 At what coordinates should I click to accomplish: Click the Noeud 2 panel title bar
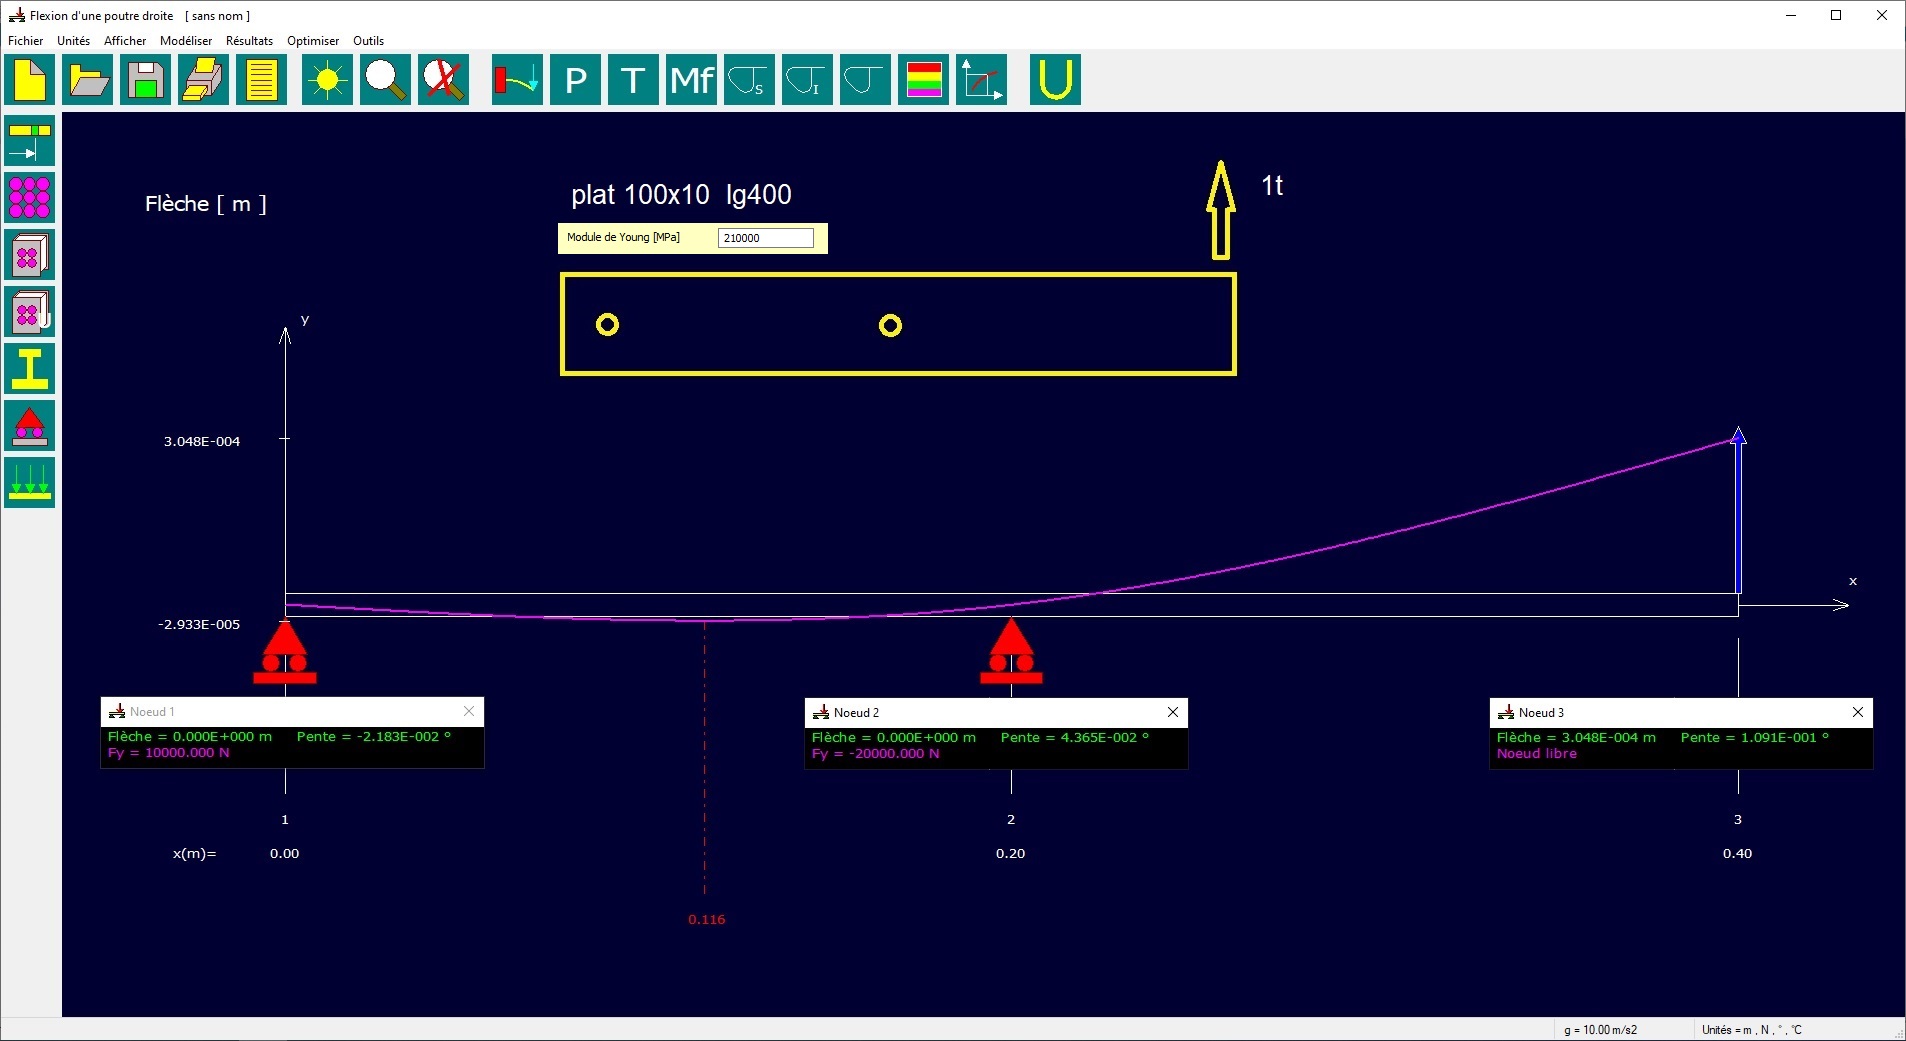pos(996,713)
